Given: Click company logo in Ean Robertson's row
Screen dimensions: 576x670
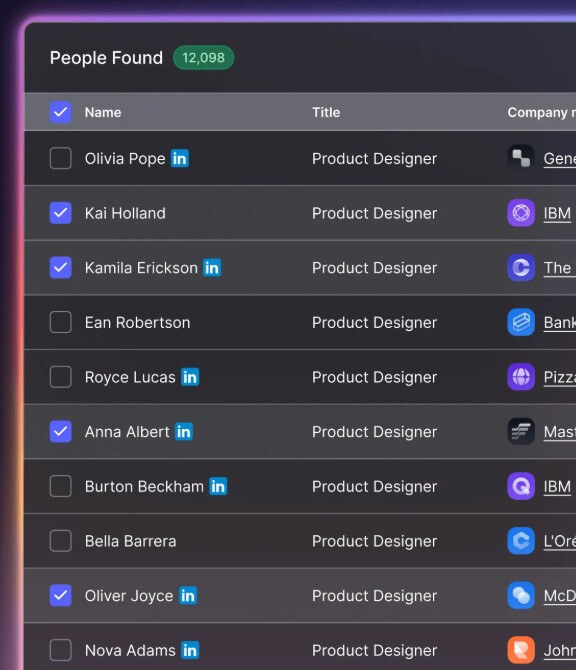Looking at the screenshot, I should [521, 322].
